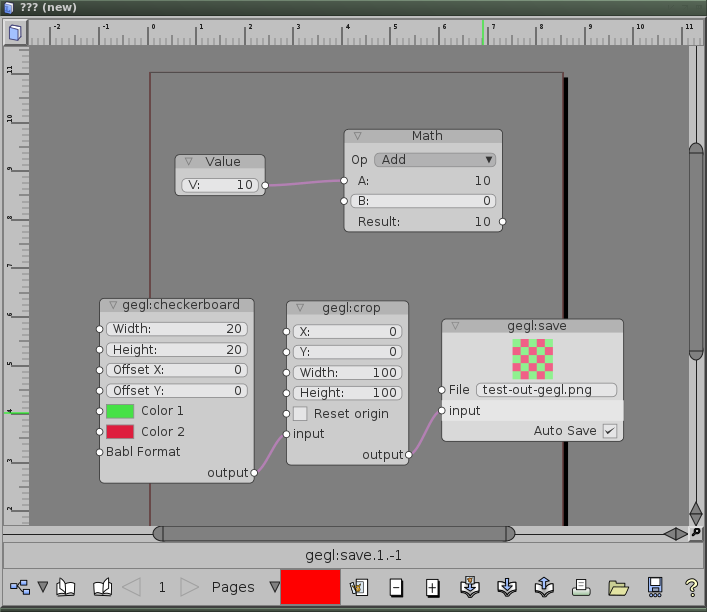Click the help question mark icon
The image size is (707, 612).
[x=691, y=588]
